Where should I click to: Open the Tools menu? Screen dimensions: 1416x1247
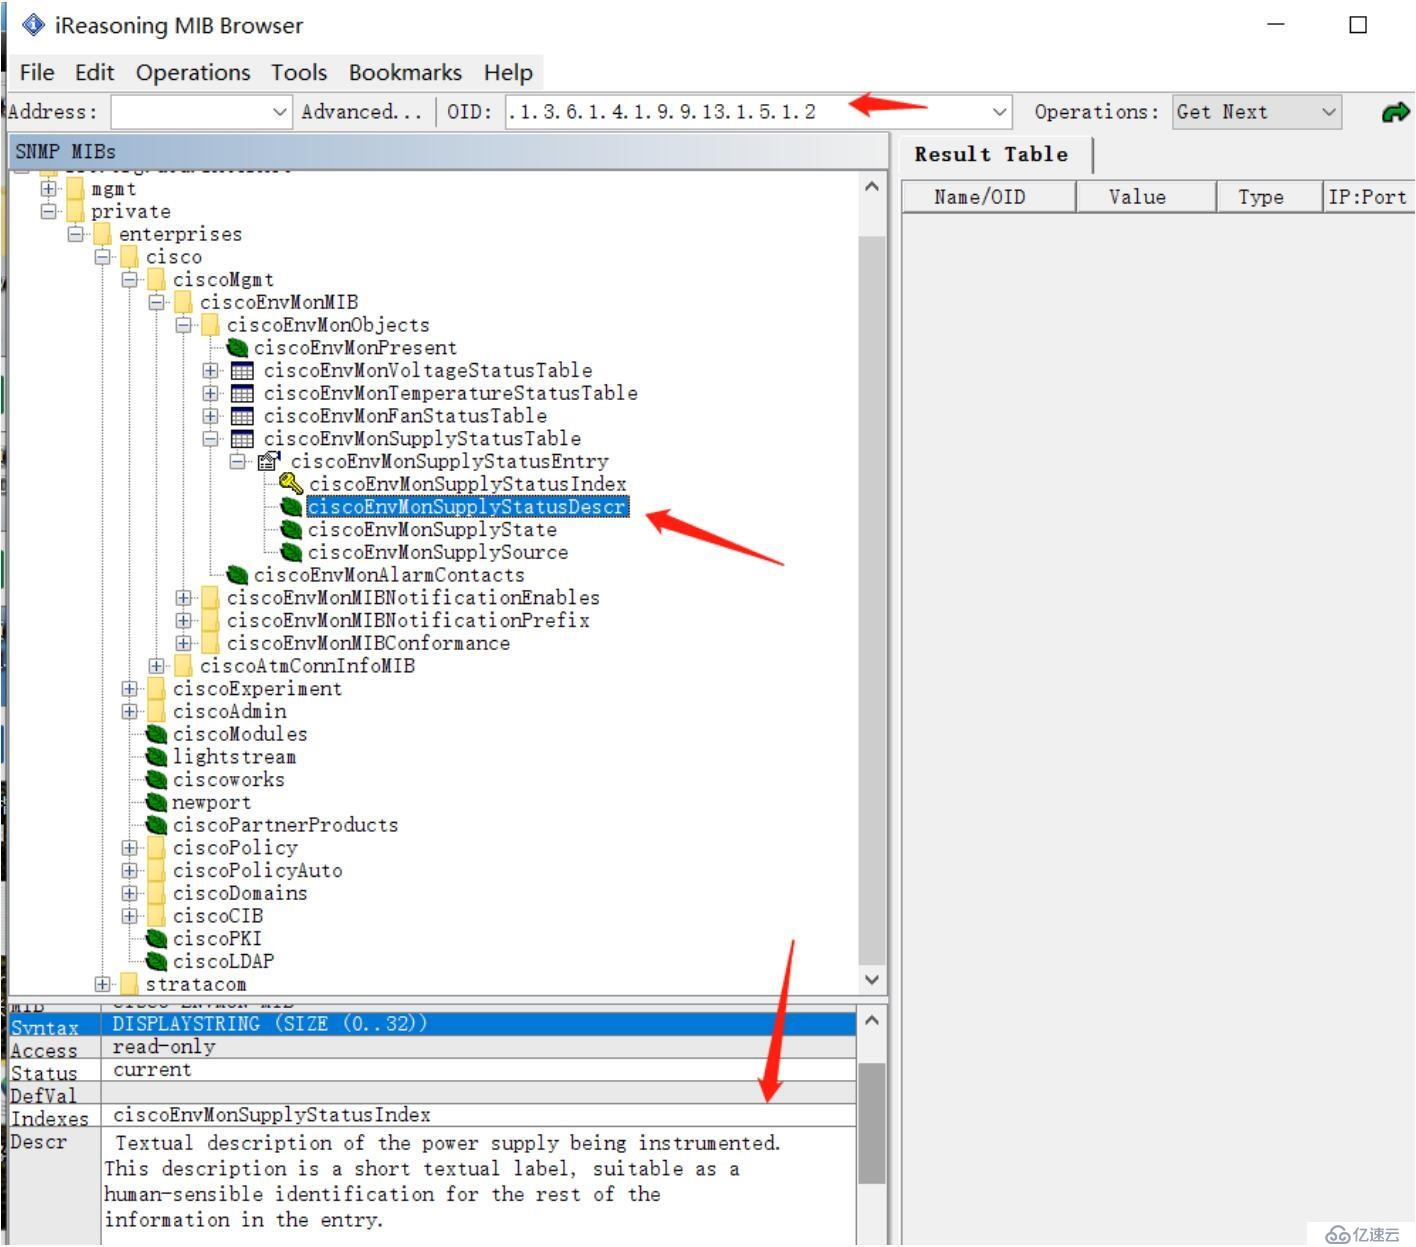click(299, 72)
